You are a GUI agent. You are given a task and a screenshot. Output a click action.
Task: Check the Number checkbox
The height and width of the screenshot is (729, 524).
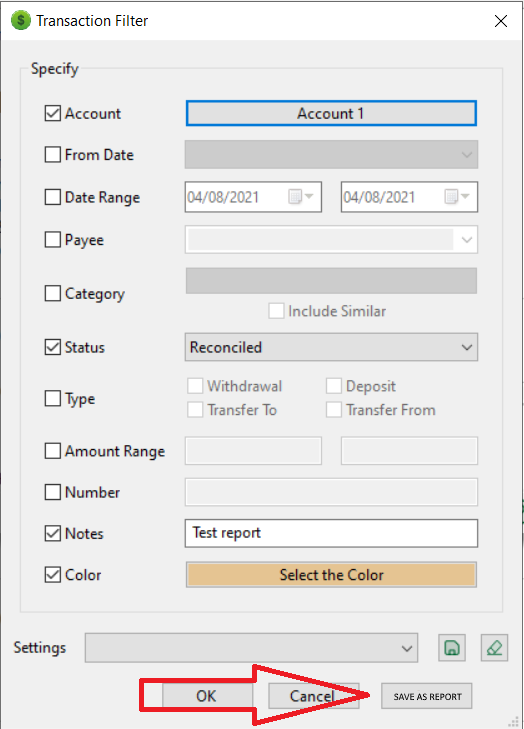(x=53, y=492)
